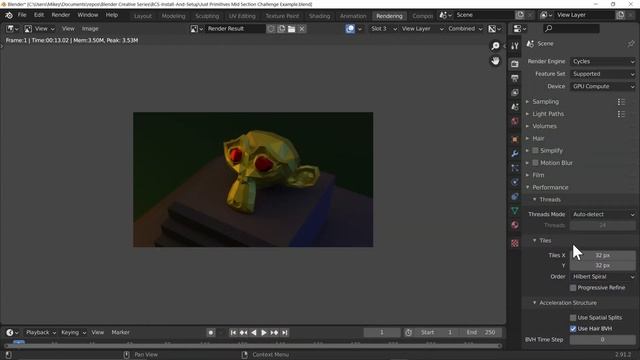The image size is (640, 360).
Task: Open the Material properties tab
Action: pyautogui.click(x=515, y=225)
